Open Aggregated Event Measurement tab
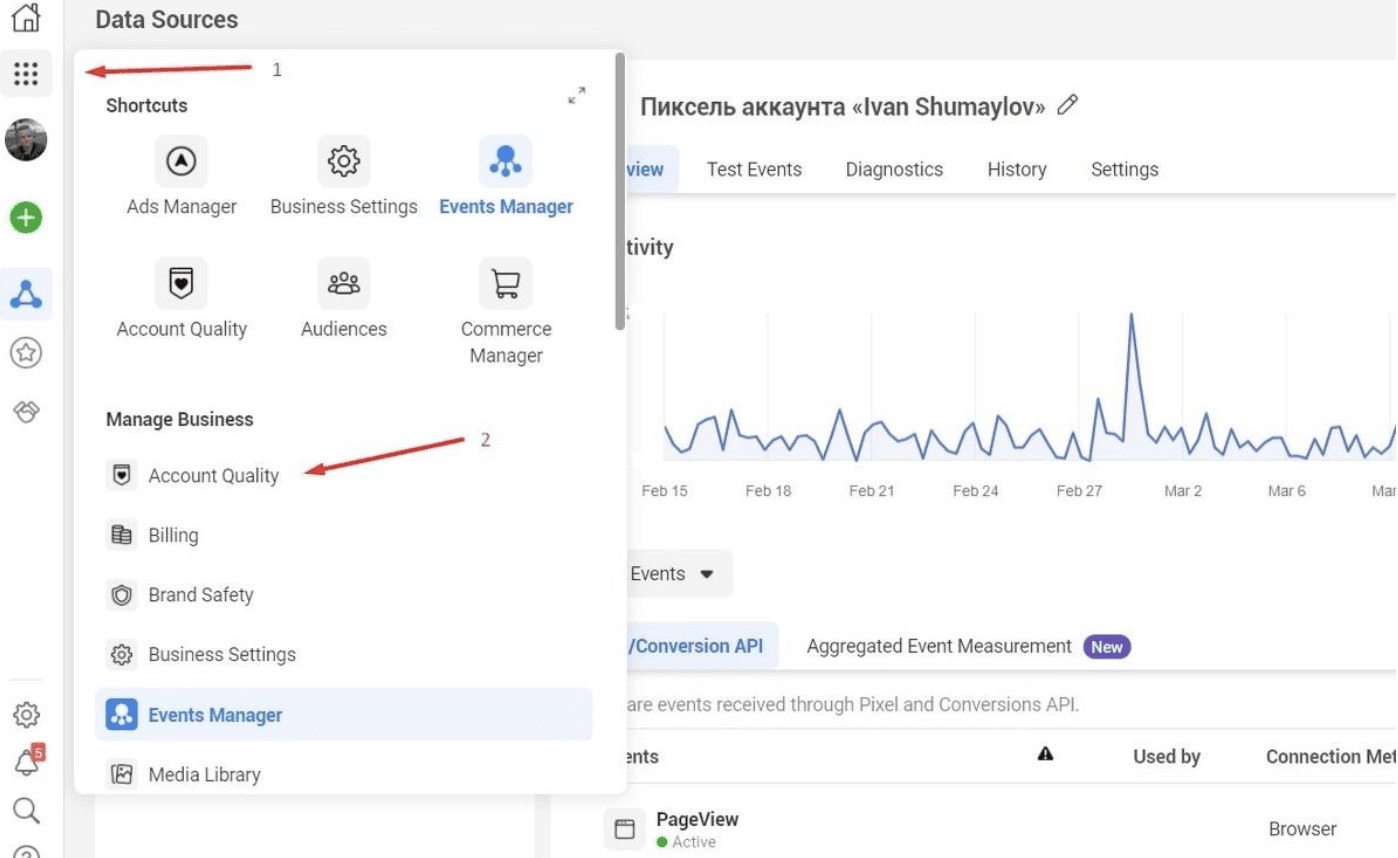Screen dimensions: 1398x858 tap(968, 646)
